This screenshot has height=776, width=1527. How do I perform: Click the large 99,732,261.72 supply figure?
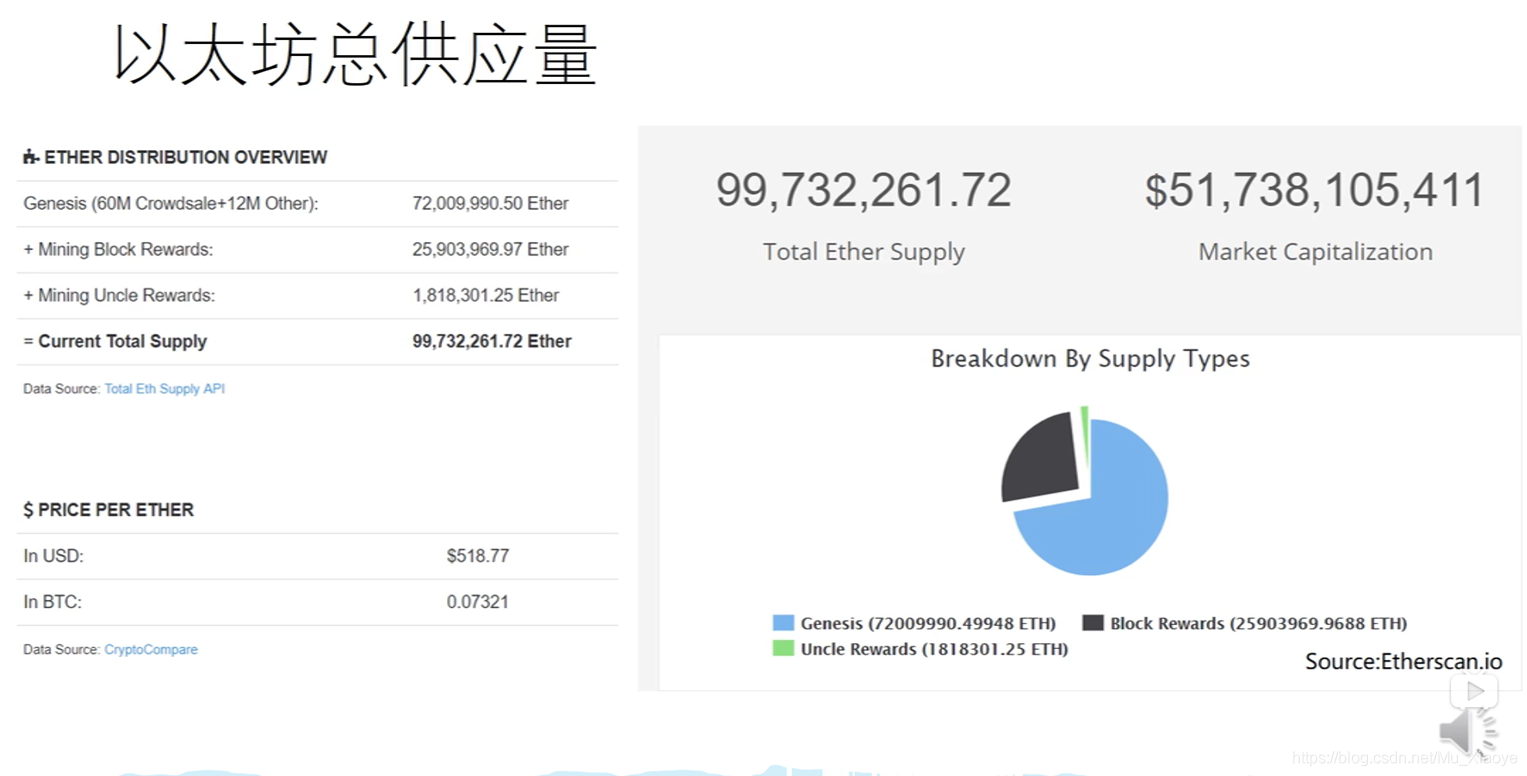click(864, 191)
